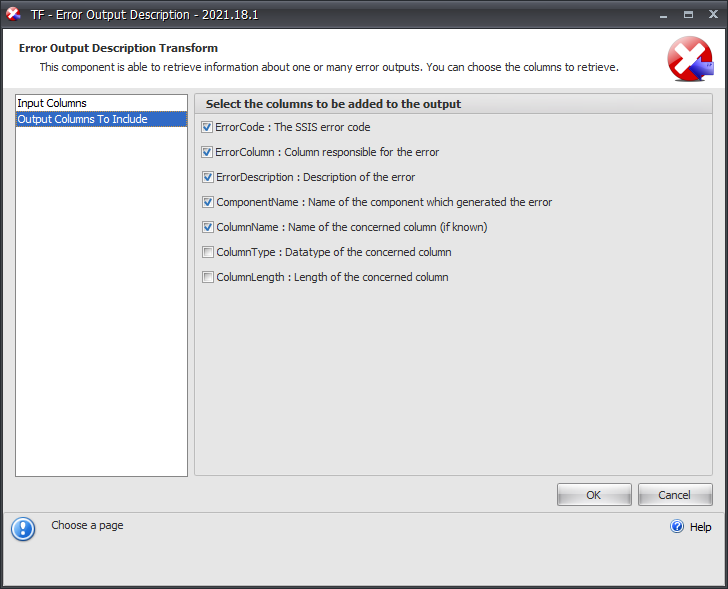Click the large red error transform logo
The width and height of the screenshot is (728, 589).
[x=690, y=59]
